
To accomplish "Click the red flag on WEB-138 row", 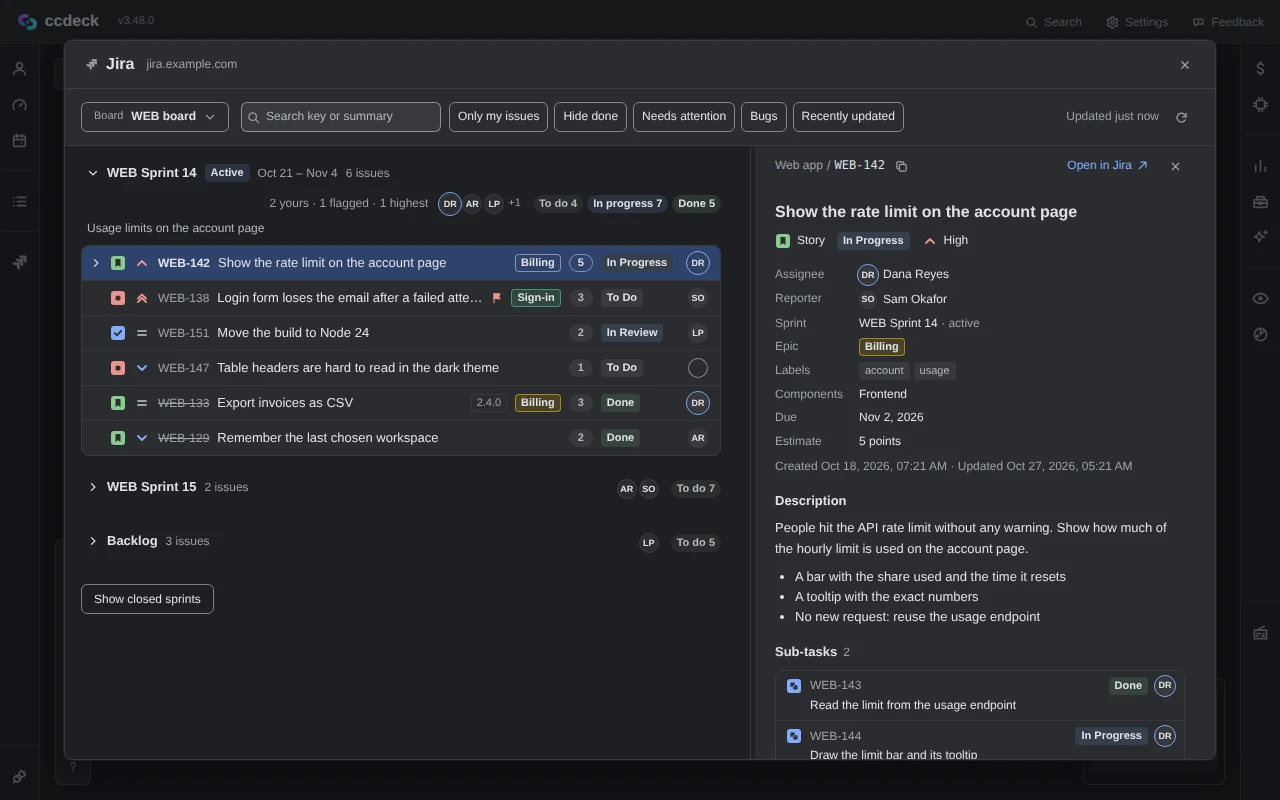I will tap(497, 298).
